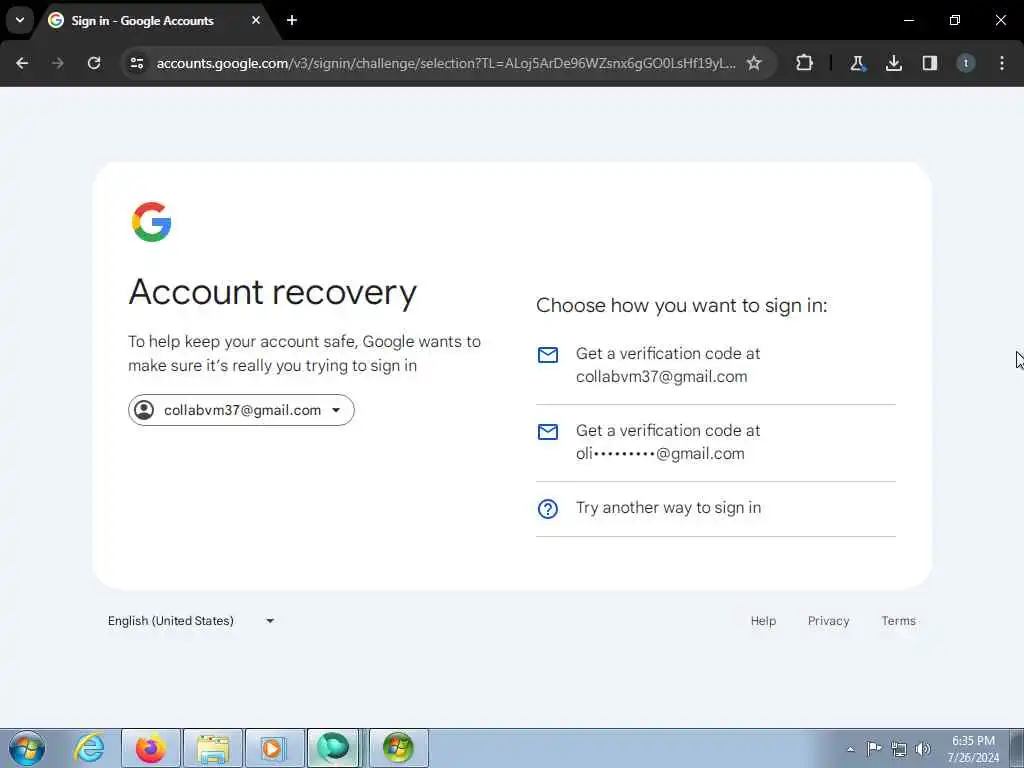Open the collabvm37@gmail.com account switcher
The width and height of the screenshot is (1024, 768).
241,410
